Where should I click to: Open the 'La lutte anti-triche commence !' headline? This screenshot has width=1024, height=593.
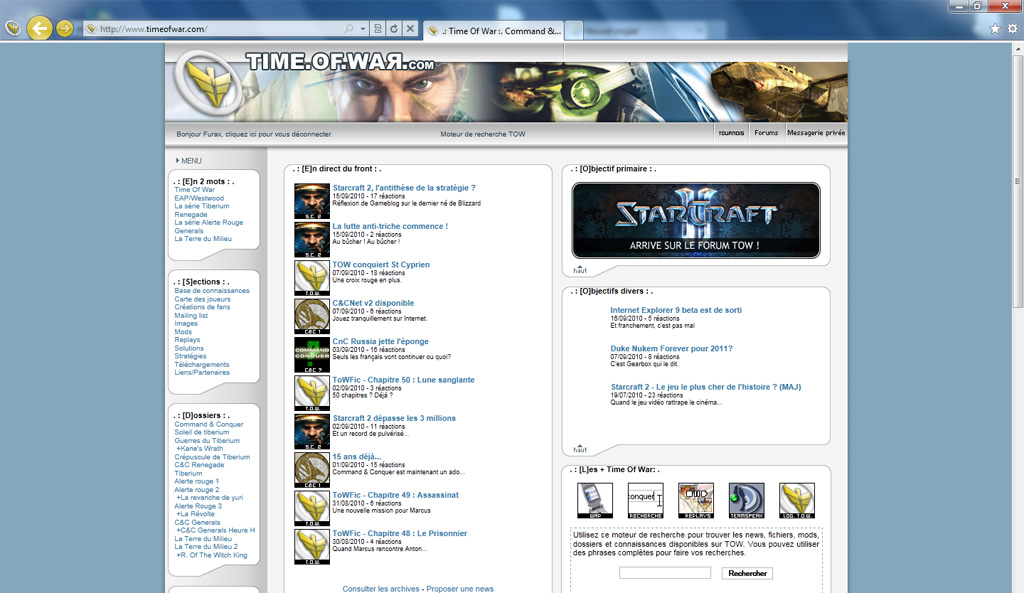(390, 226)
